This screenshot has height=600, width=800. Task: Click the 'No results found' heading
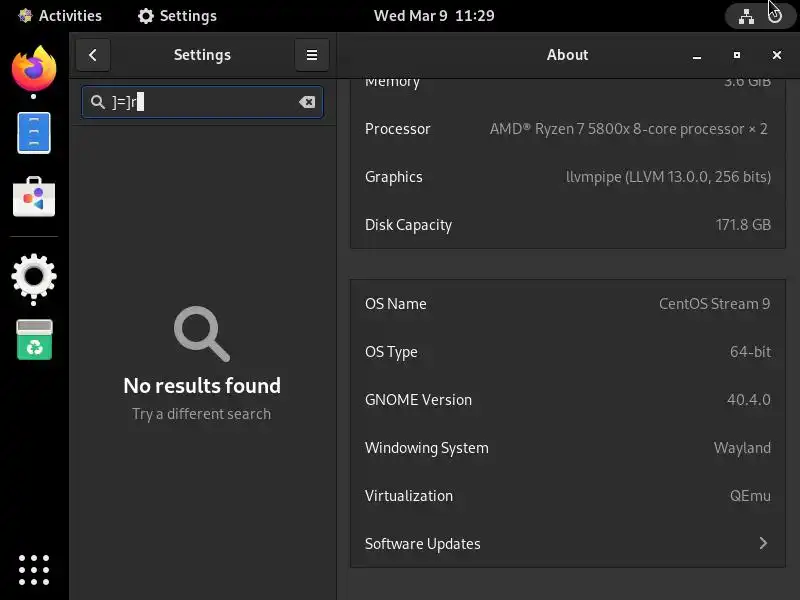pos(202,386)
